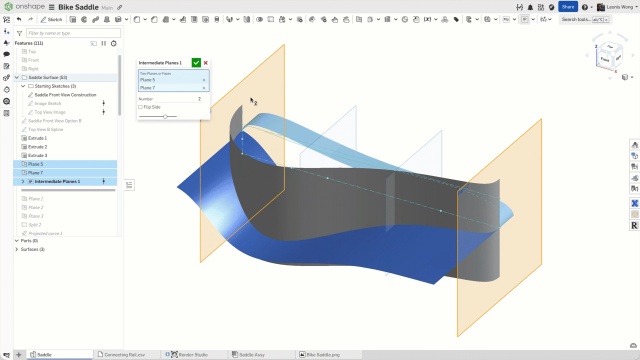Collapse the Starting Sketches folder
The image size is (640, 360).
(x=23, y=86)
